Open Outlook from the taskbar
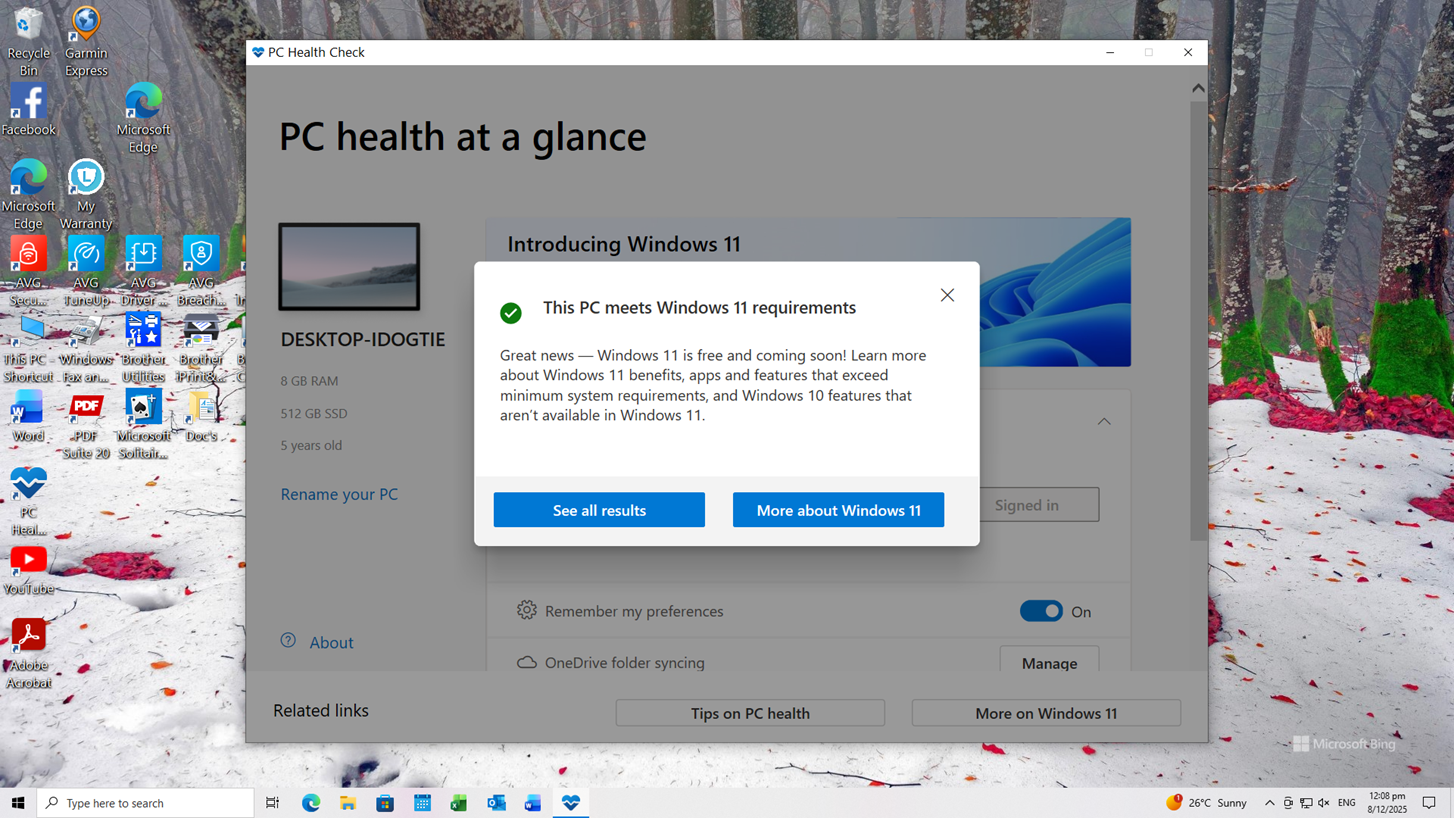1454x818 pixels. click(x=496, y=803)
